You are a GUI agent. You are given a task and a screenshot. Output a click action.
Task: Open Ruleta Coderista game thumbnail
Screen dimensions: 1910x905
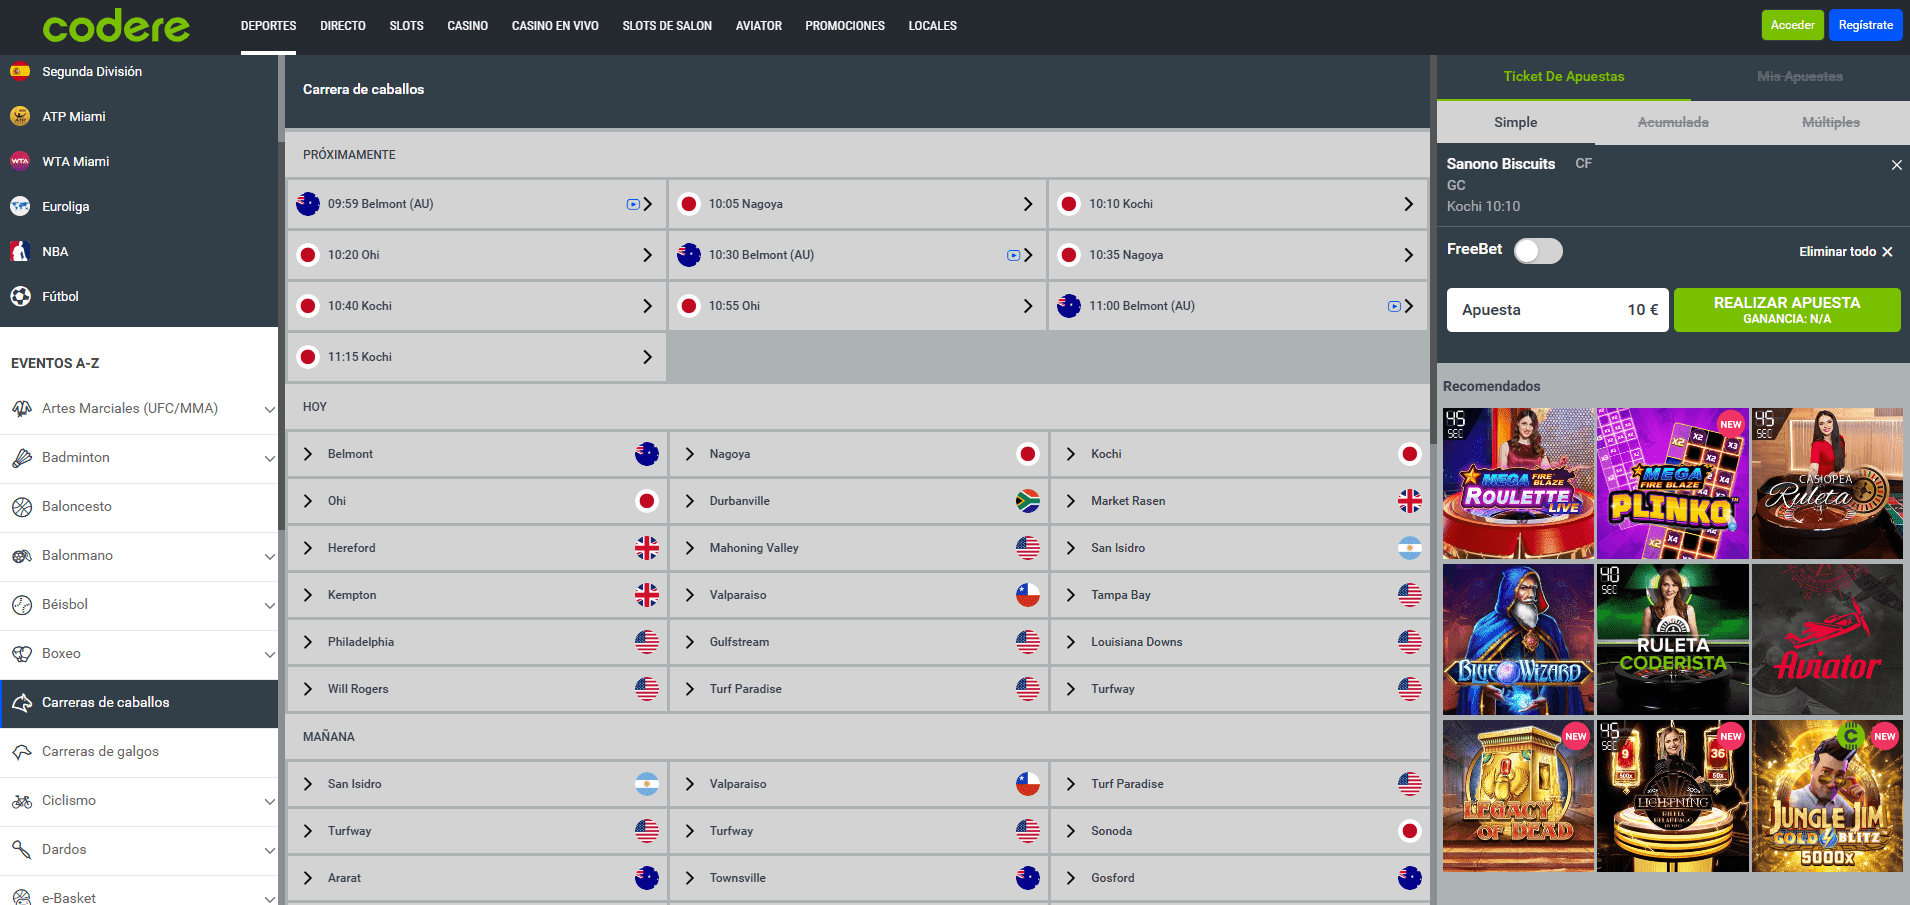(1673, 639)
